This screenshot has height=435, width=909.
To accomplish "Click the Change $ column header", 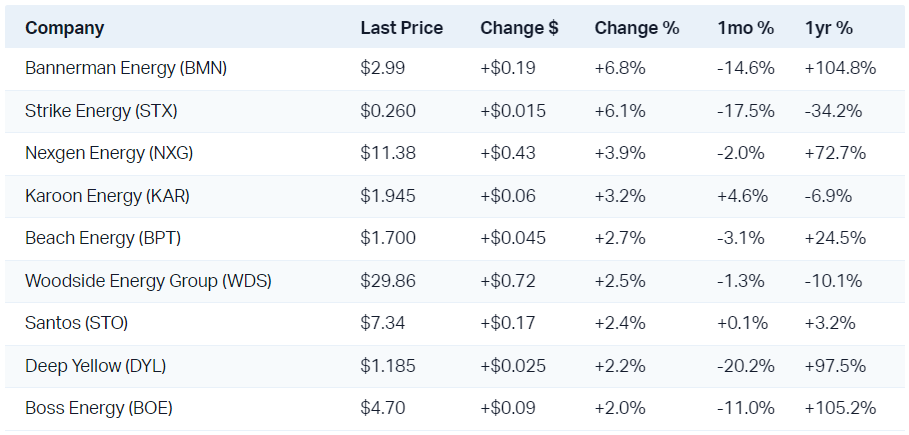I will tap(519, 28).
